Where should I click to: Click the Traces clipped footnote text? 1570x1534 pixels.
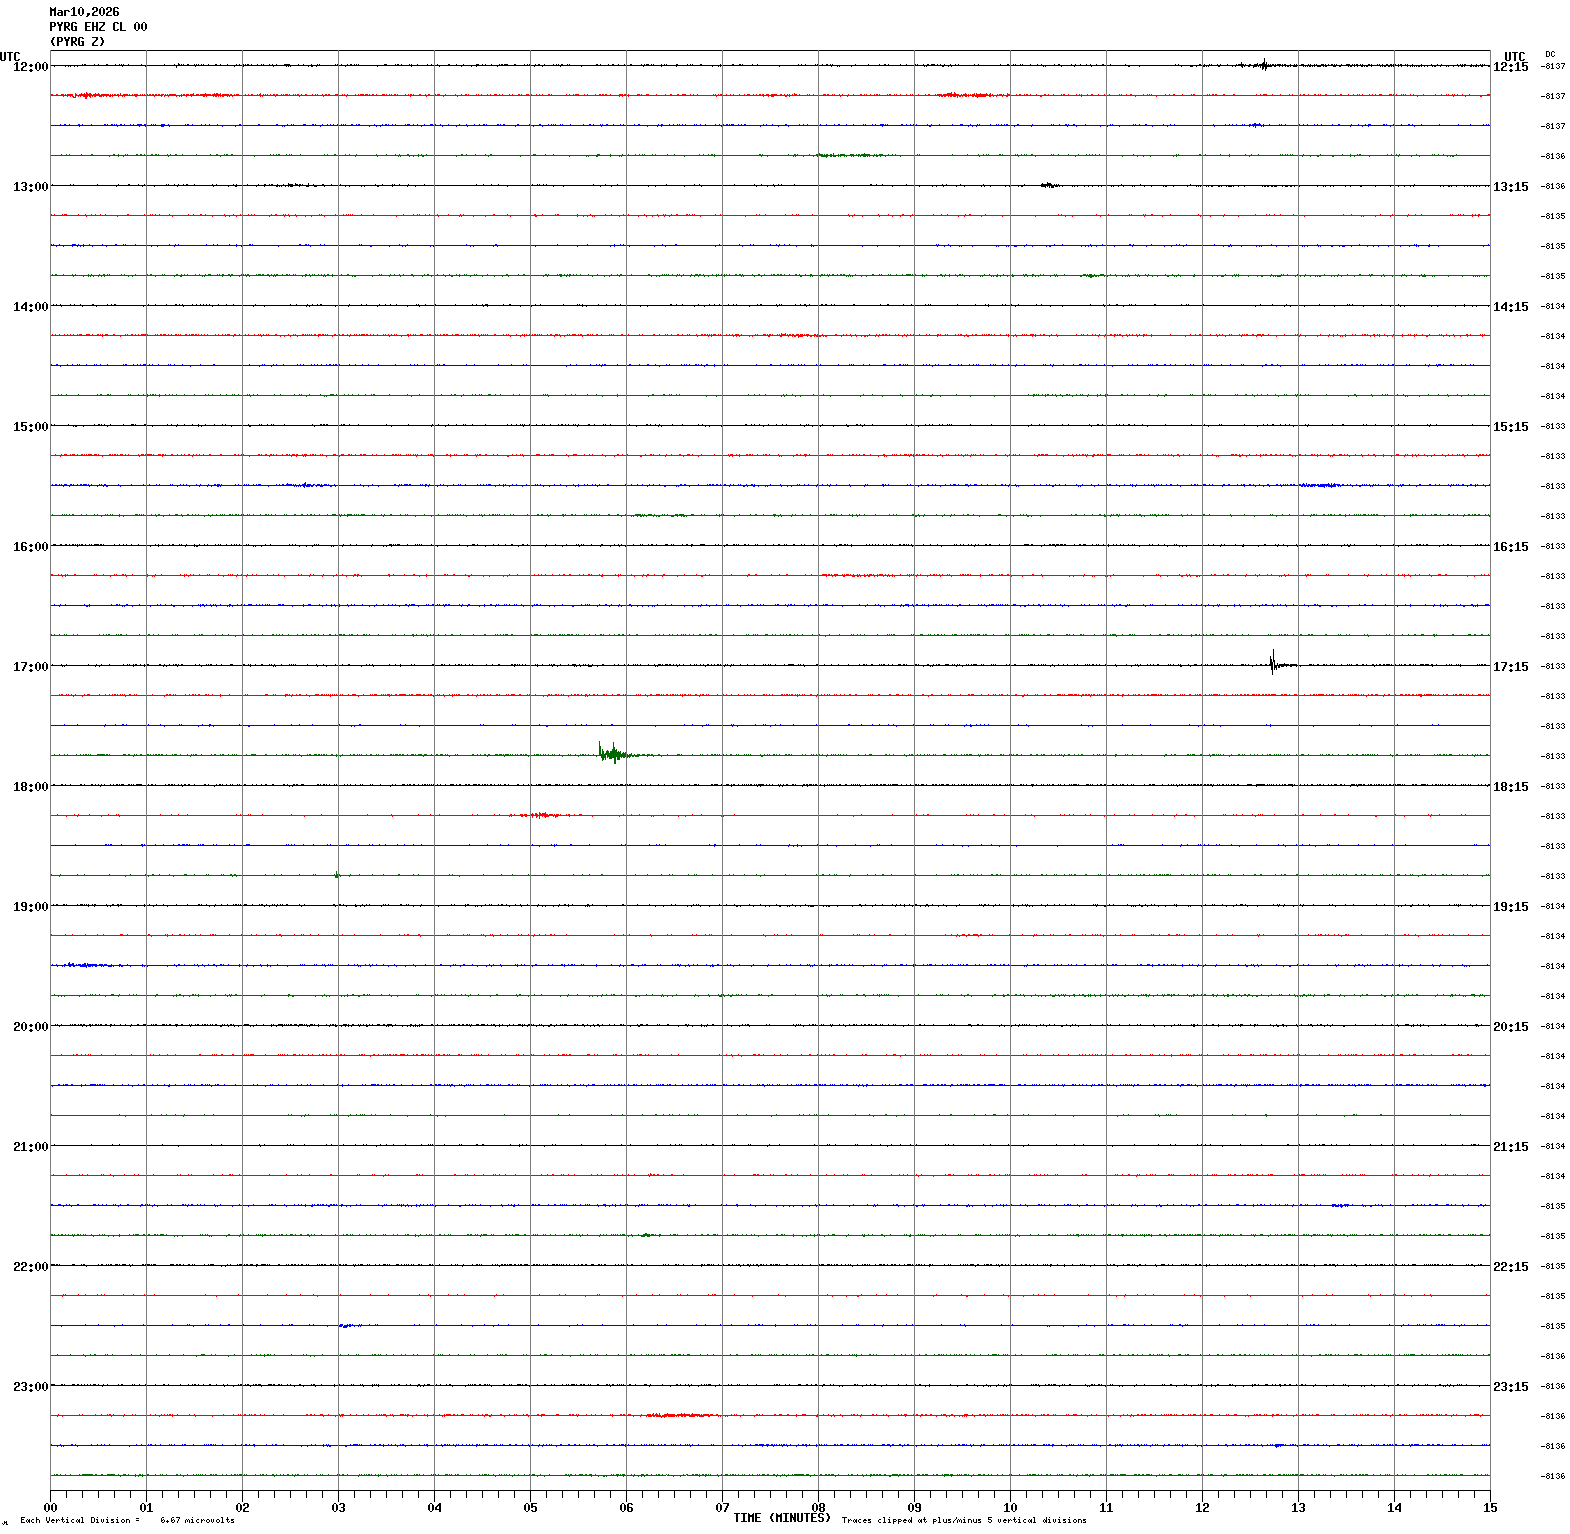963,1520
